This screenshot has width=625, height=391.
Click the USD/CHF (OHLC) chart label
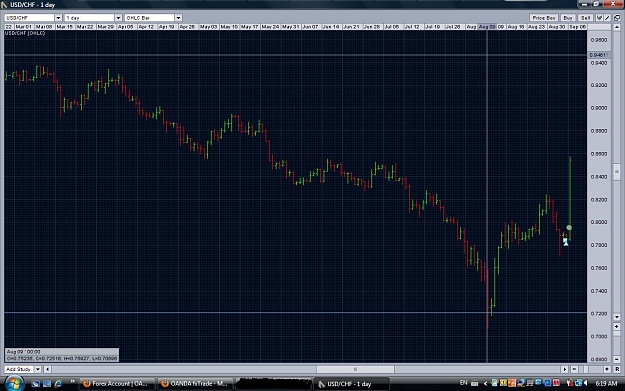click(x=25, y=33)
